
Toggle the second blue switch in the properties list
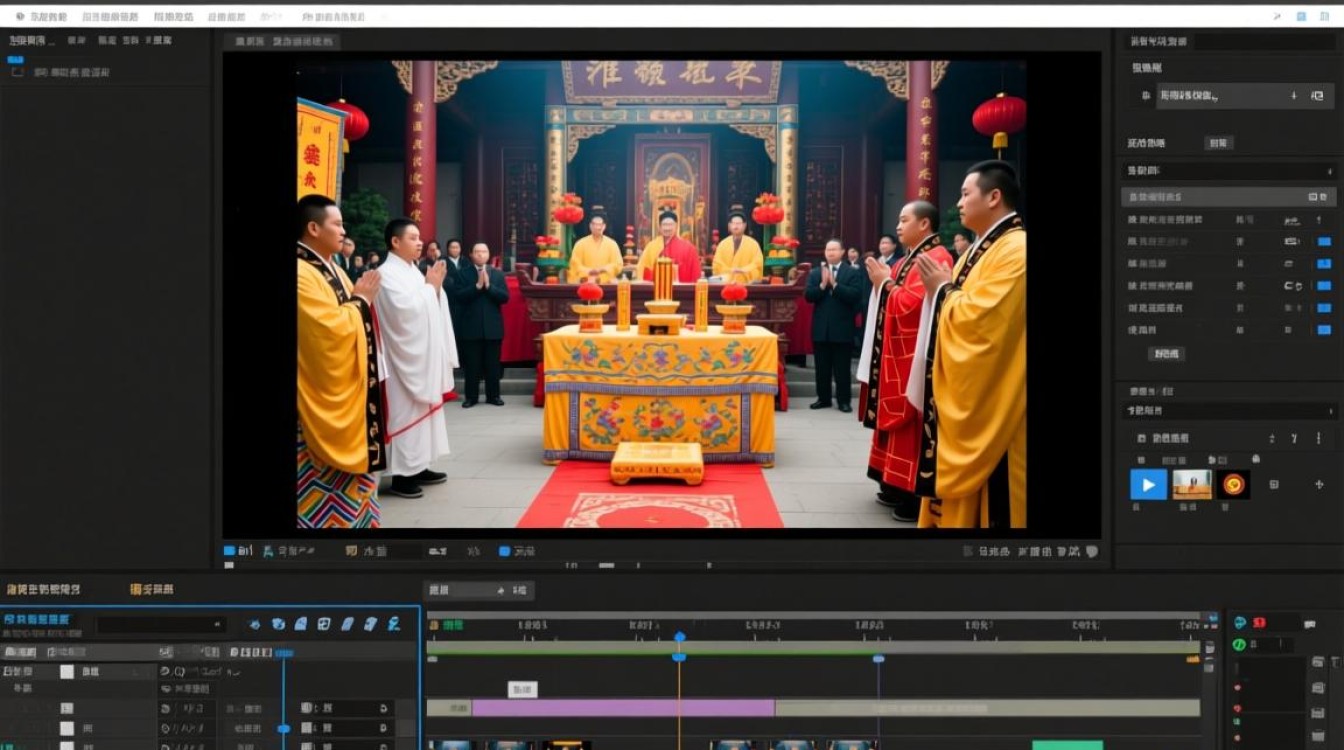[1324, 263]
